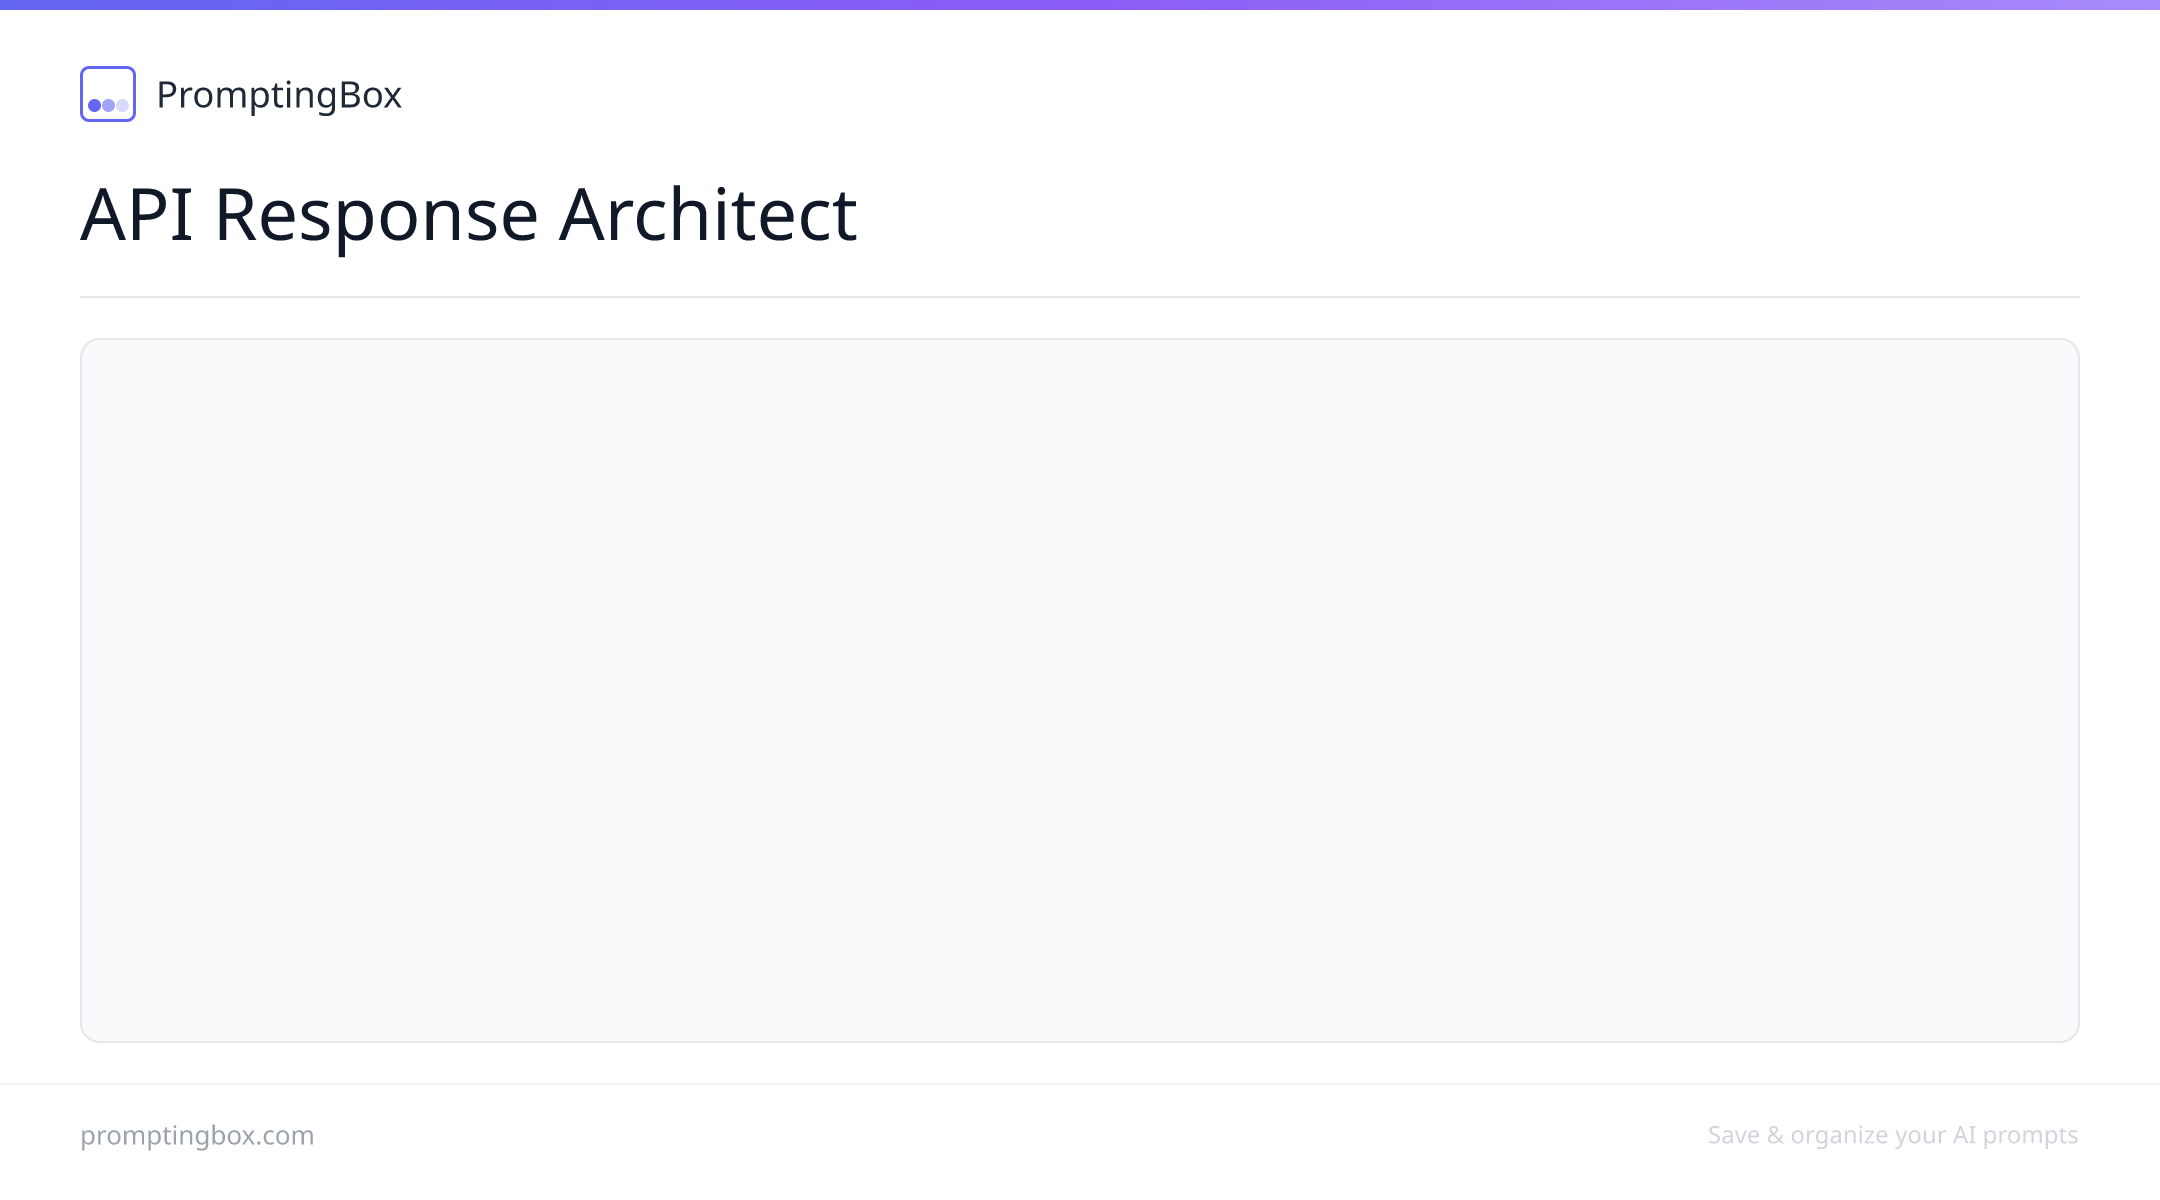Open the PromptingBox brand name link
This screenshot has height=1200, width=2160.
tap(279, 95)
